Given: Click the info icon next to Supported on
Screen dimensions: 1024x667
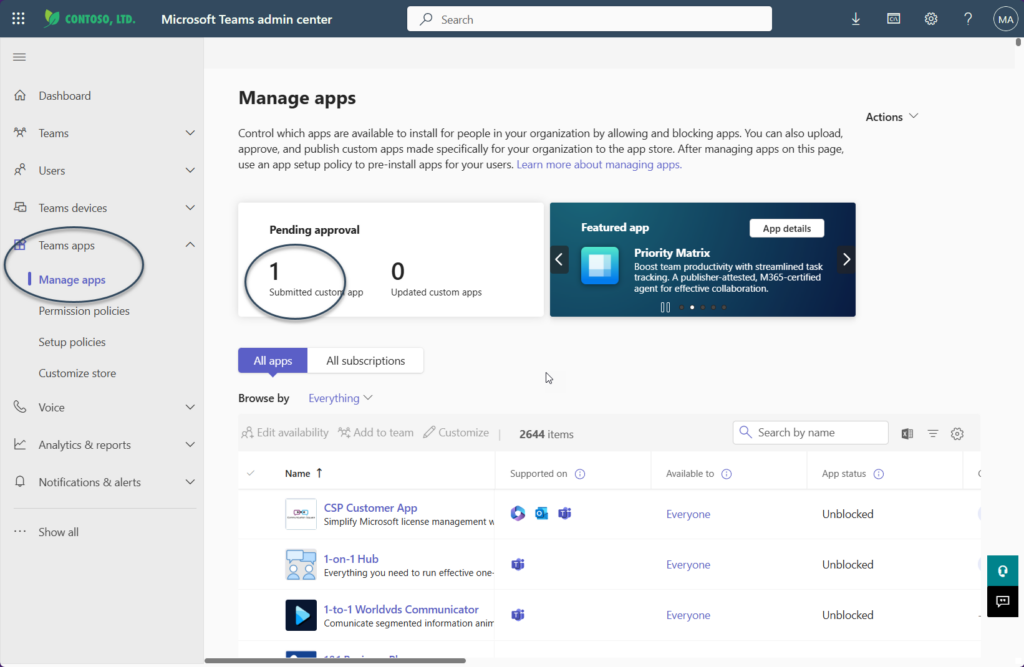Looking at the screenshot, I should point(580,474).
